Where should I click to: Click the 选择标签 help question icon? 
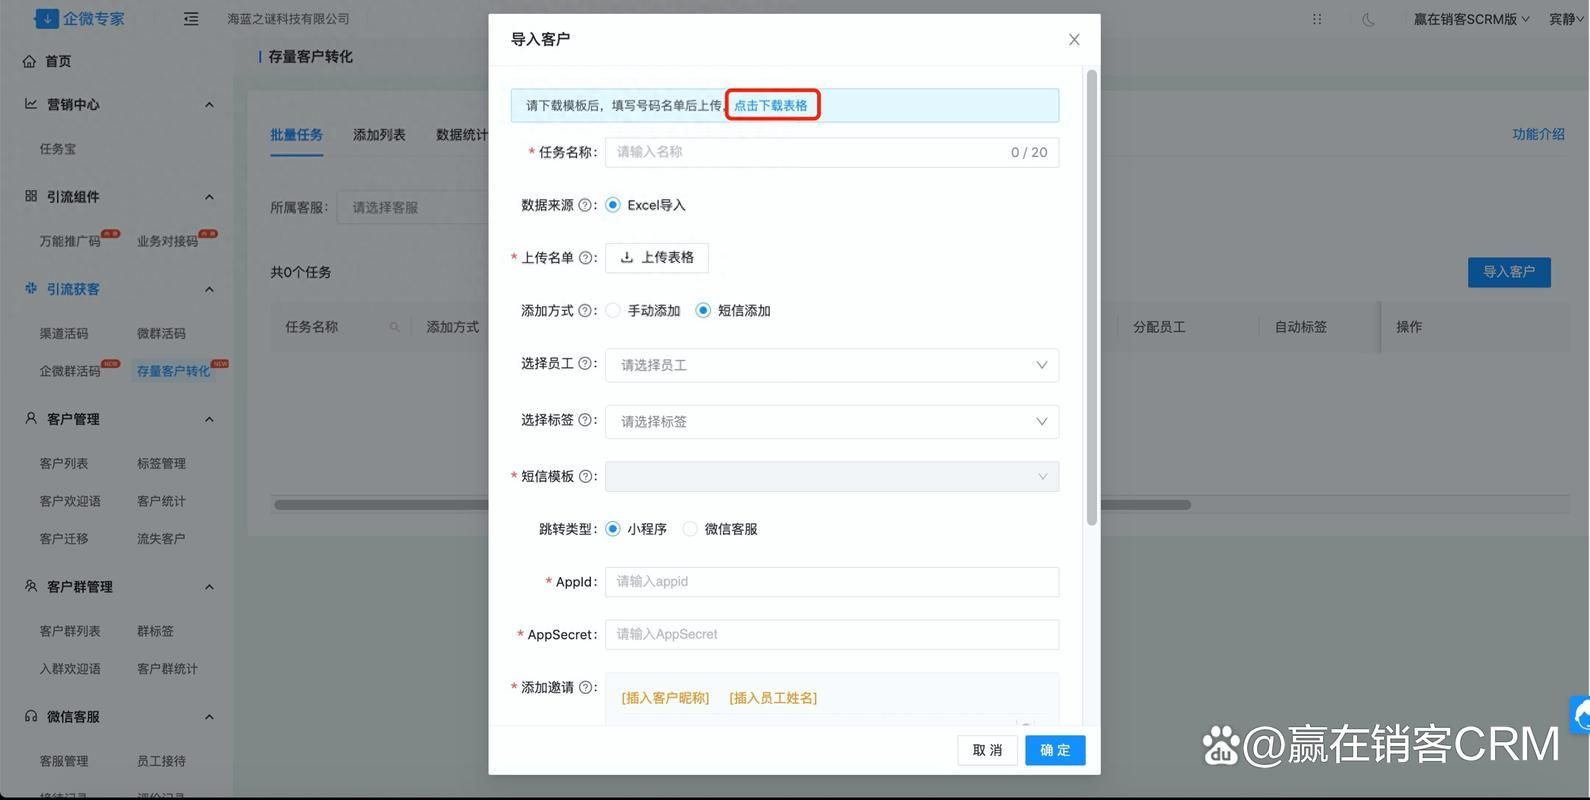pyautogui.click(x=585, y=420)
